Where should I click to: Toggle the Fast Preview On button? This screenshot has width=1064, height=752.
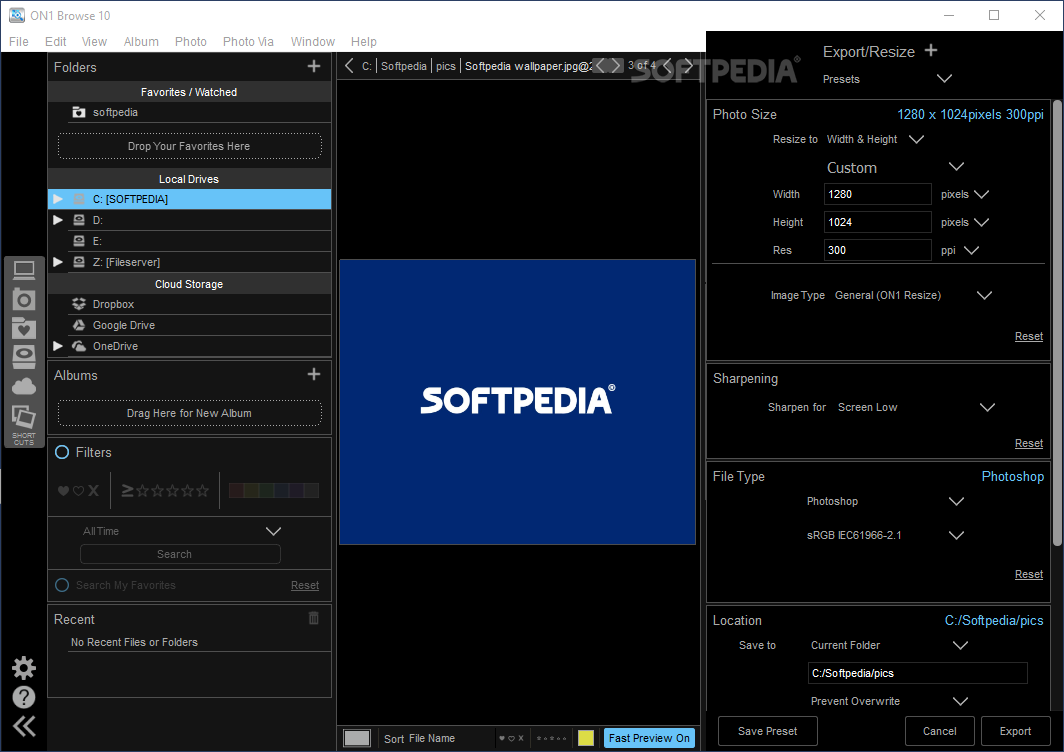(649, 738)
